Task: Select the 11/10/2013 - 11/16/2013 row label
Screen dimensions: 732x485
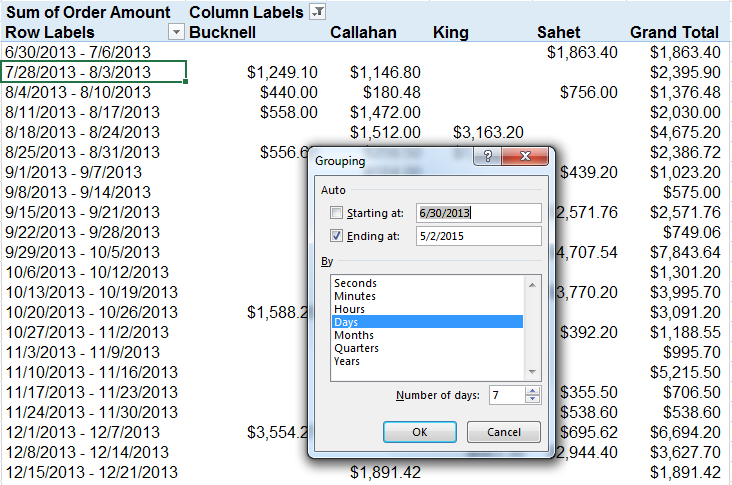Action: (x=92, y=372)
